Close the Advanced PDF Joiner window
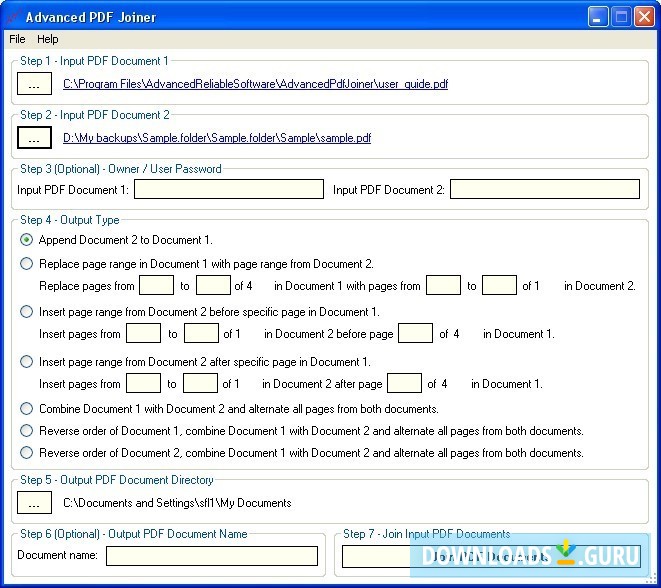 (644, 17)
